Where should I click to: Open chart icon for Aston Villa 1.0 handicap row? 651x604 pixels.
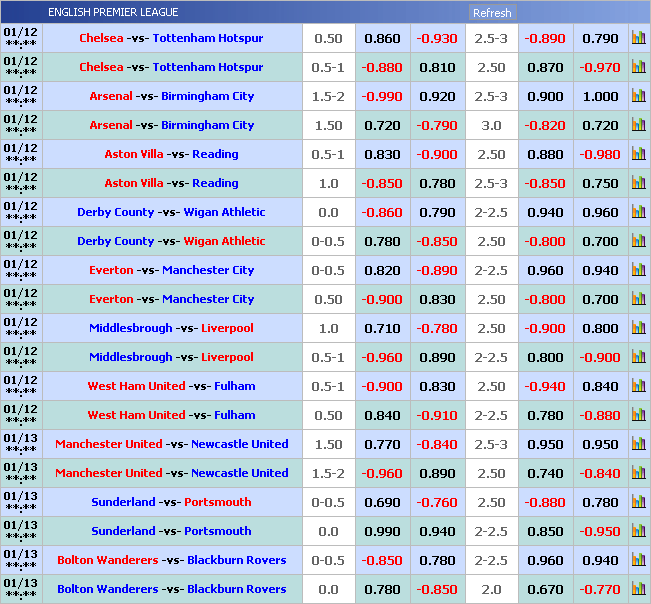pyautogui.click(x=638, y=184)
